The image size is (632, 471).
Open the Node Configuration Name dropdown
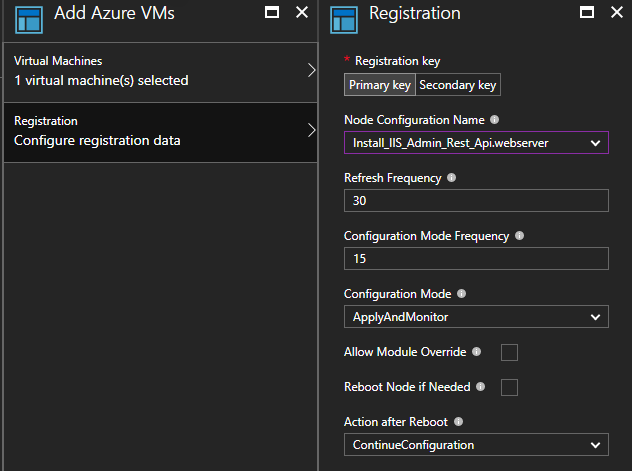click(476, 143)
